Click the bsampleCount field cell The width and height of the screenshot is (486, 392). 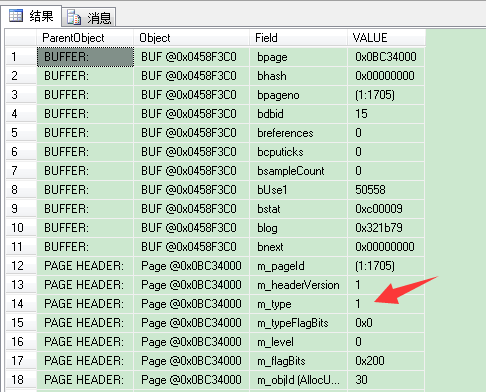298,171
